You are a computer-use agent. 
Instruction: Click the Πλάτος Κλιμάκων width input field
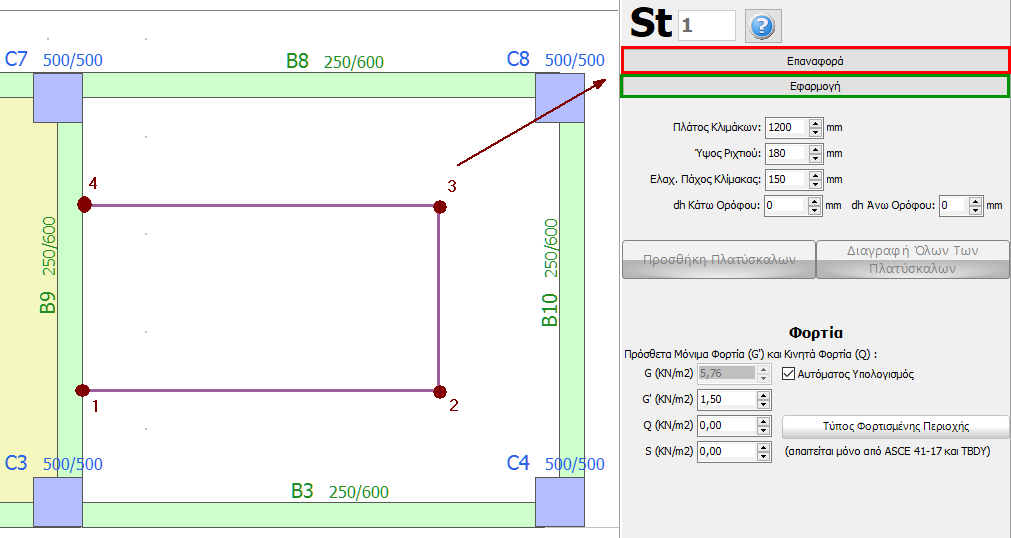point(785,128)
